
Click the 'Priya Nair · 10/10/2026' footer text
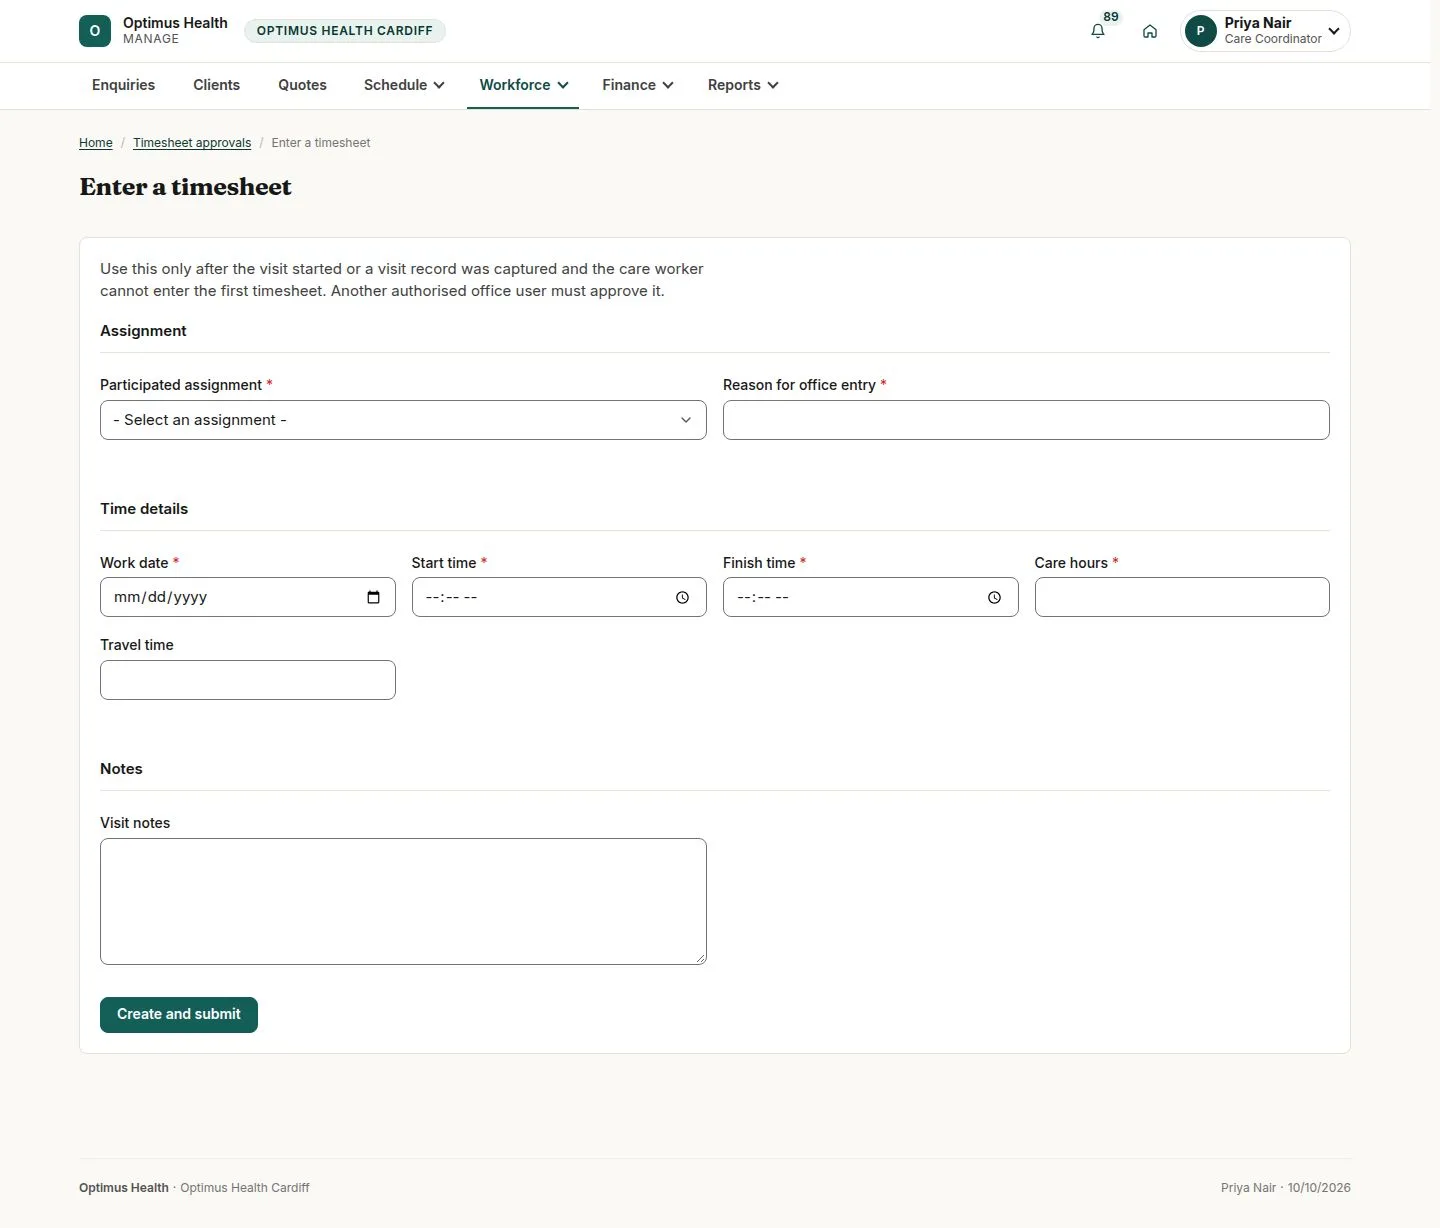pyautogui.click(x=1286, y=1188)
